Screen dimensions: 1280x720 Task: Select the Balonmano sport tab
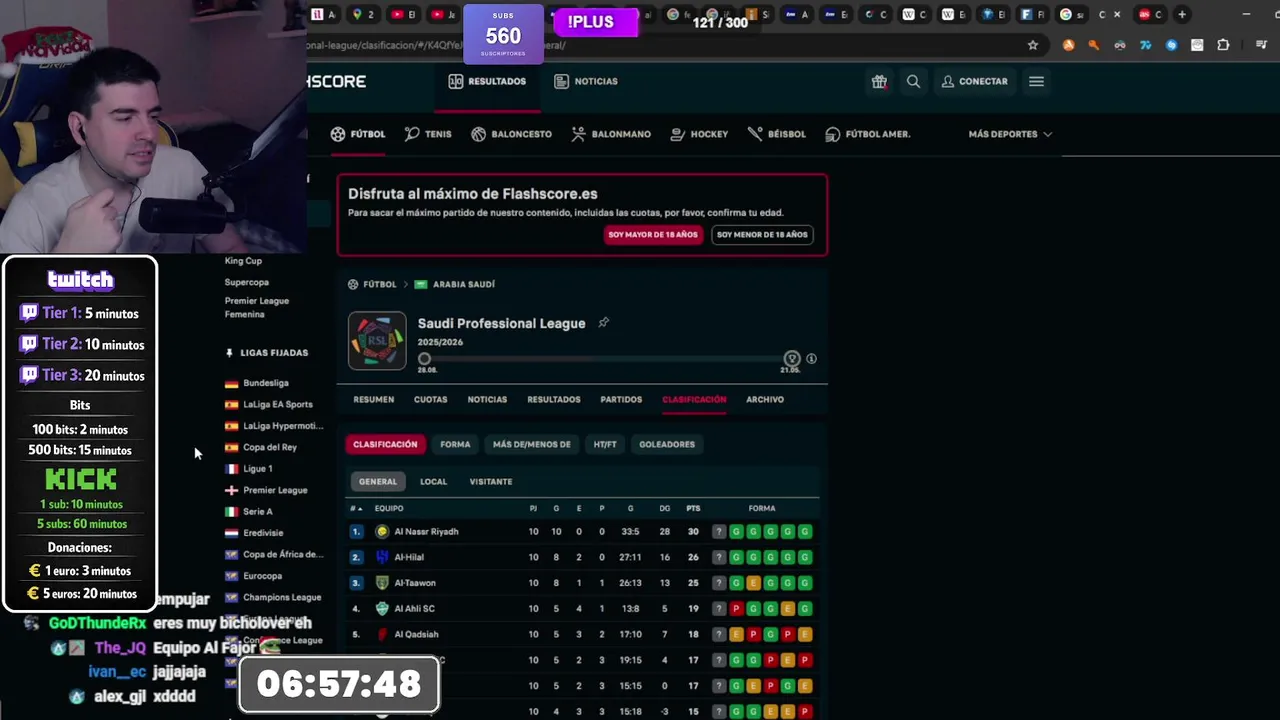(611, 134)
